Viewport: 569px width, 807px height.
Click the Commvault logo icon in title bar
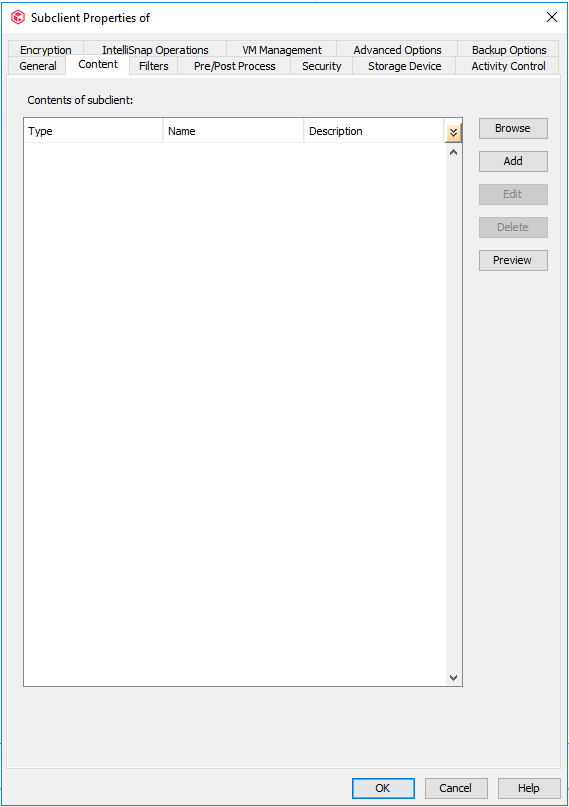pos(18,17)
